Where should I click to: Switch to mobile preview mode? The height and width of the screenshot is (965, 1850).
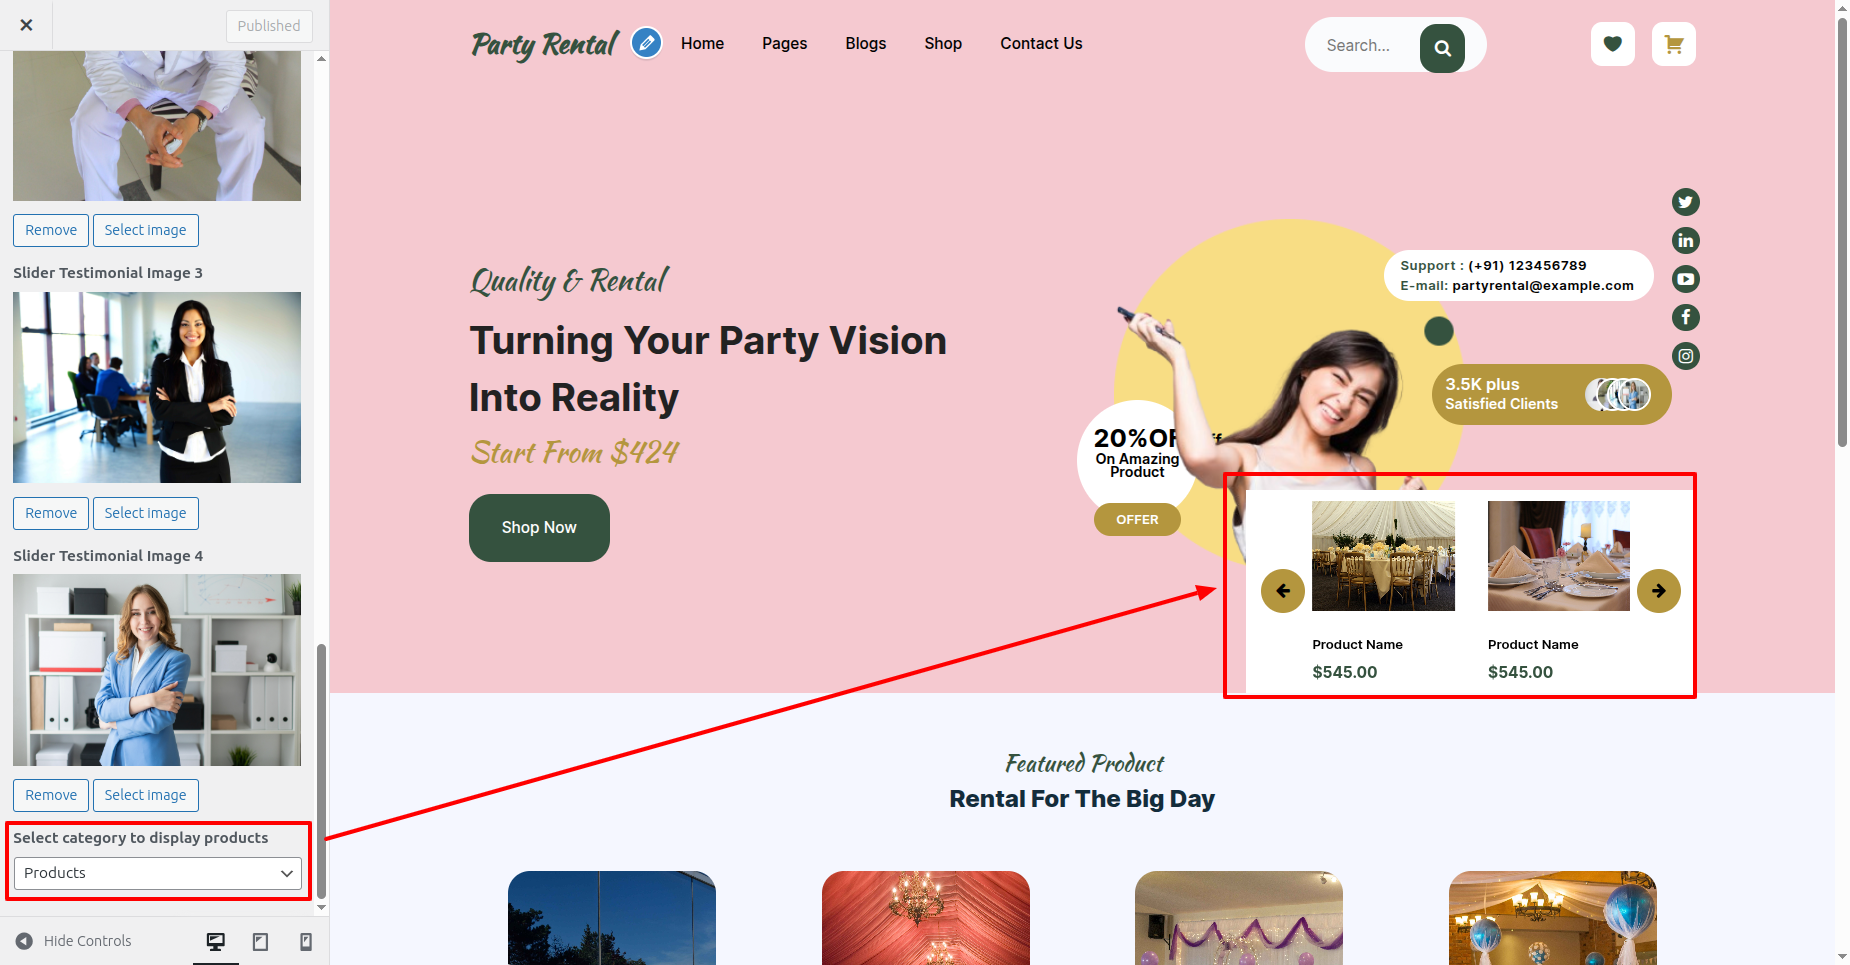pyautogui.click(x=306, y=941)
